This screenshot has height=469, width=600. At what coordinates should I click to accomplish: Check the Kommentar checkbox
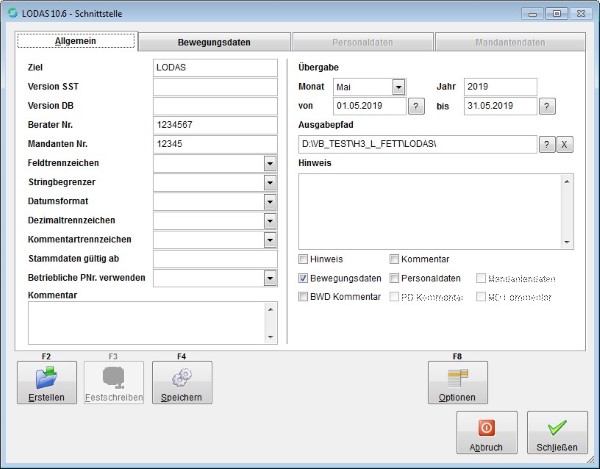point(394,259)
